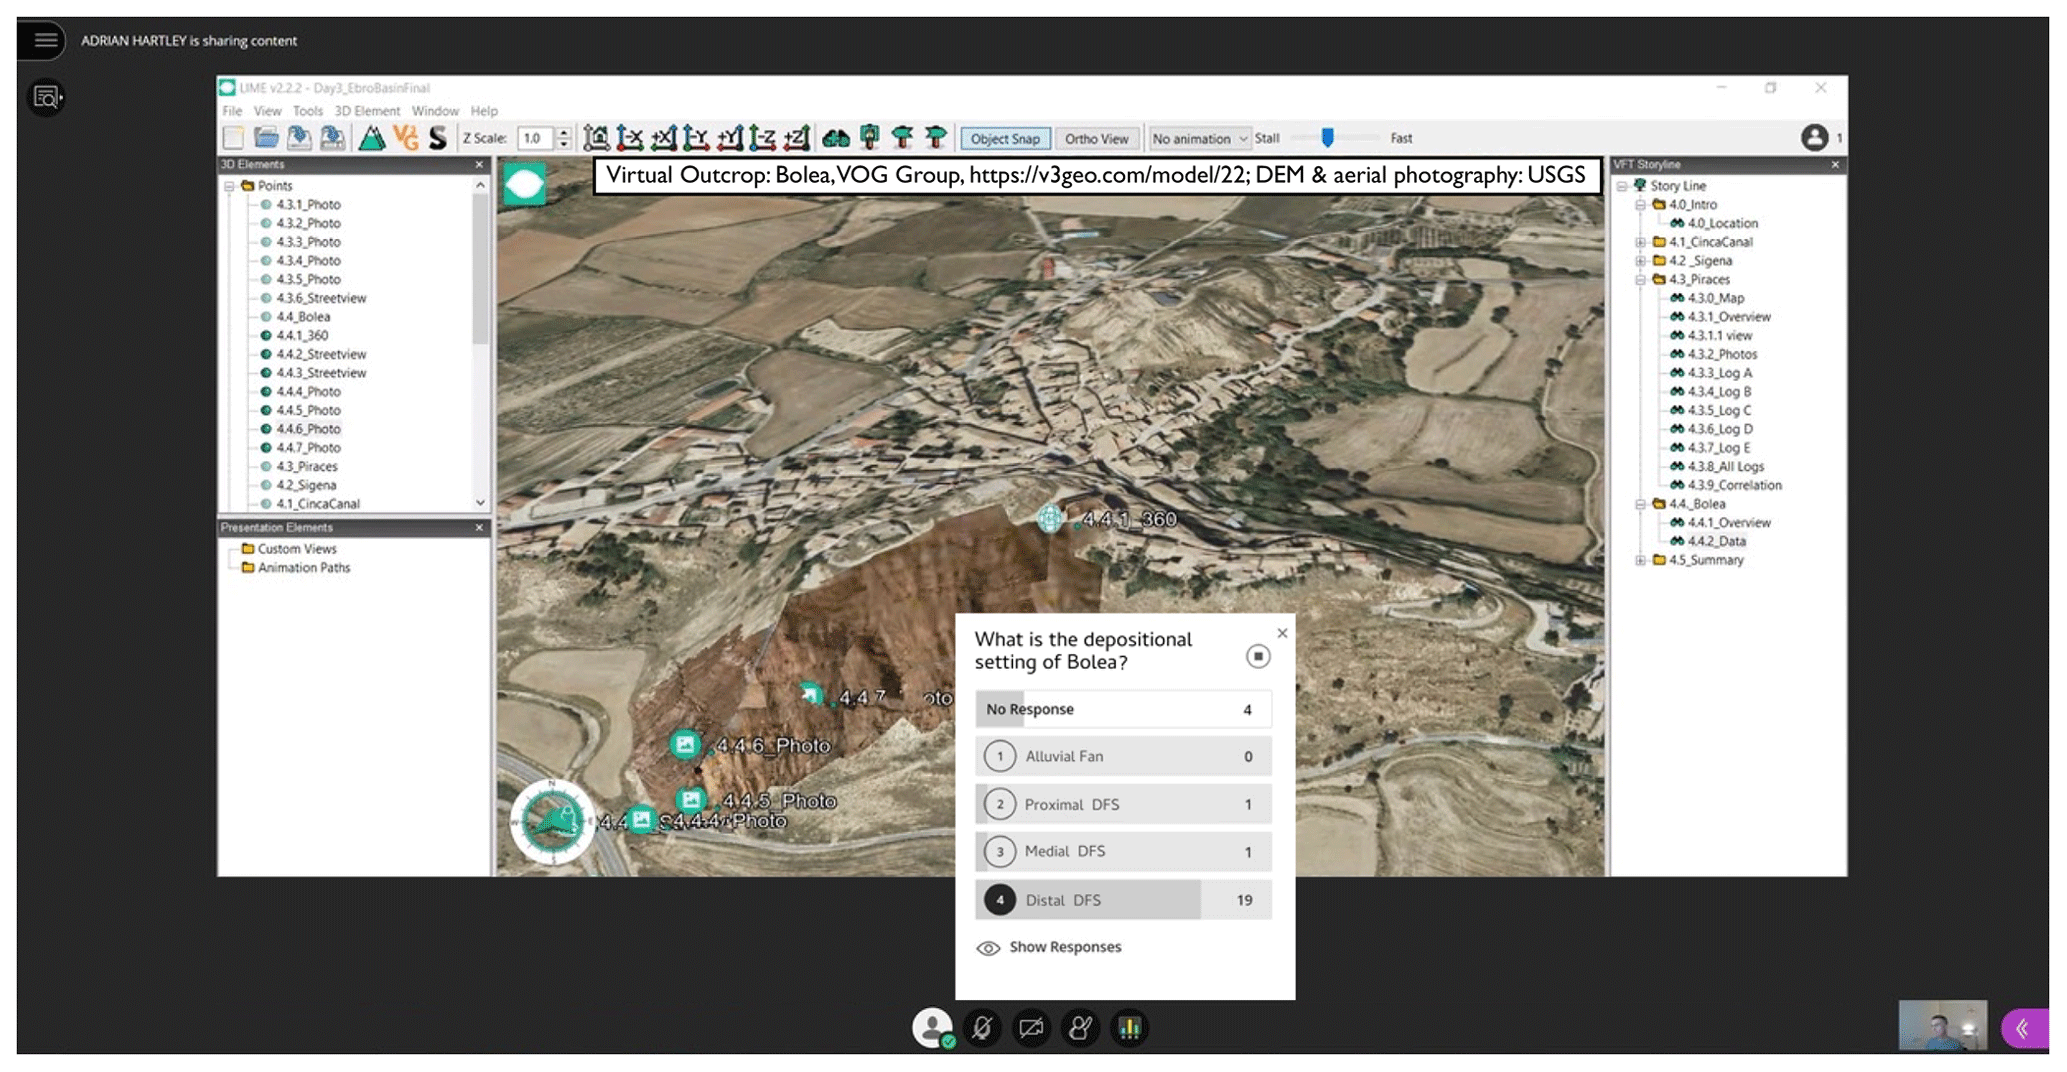The height and width of the screenshot is (1072, 2067).
Task: Turn on the camera in meeting controls
Action: point(1031,1028)
